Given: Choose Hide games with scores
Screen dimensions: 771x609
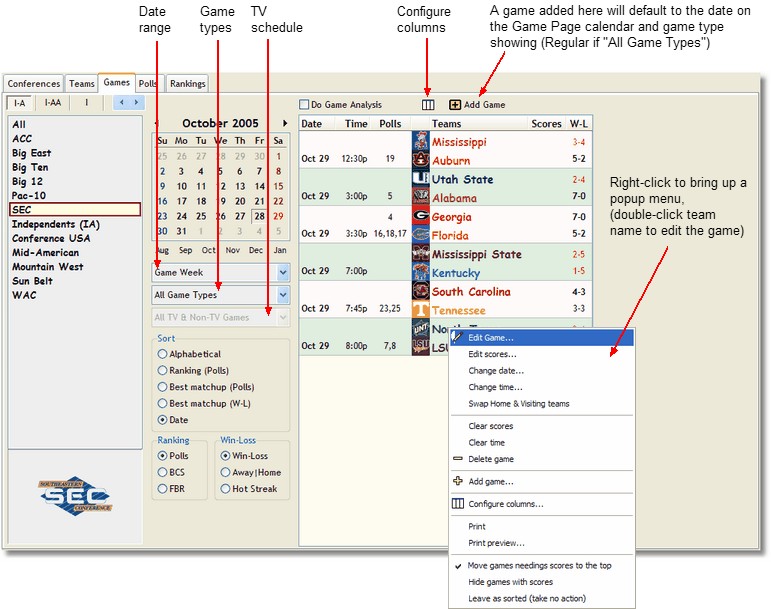Looking at the screenshot, I should (542, 582).
